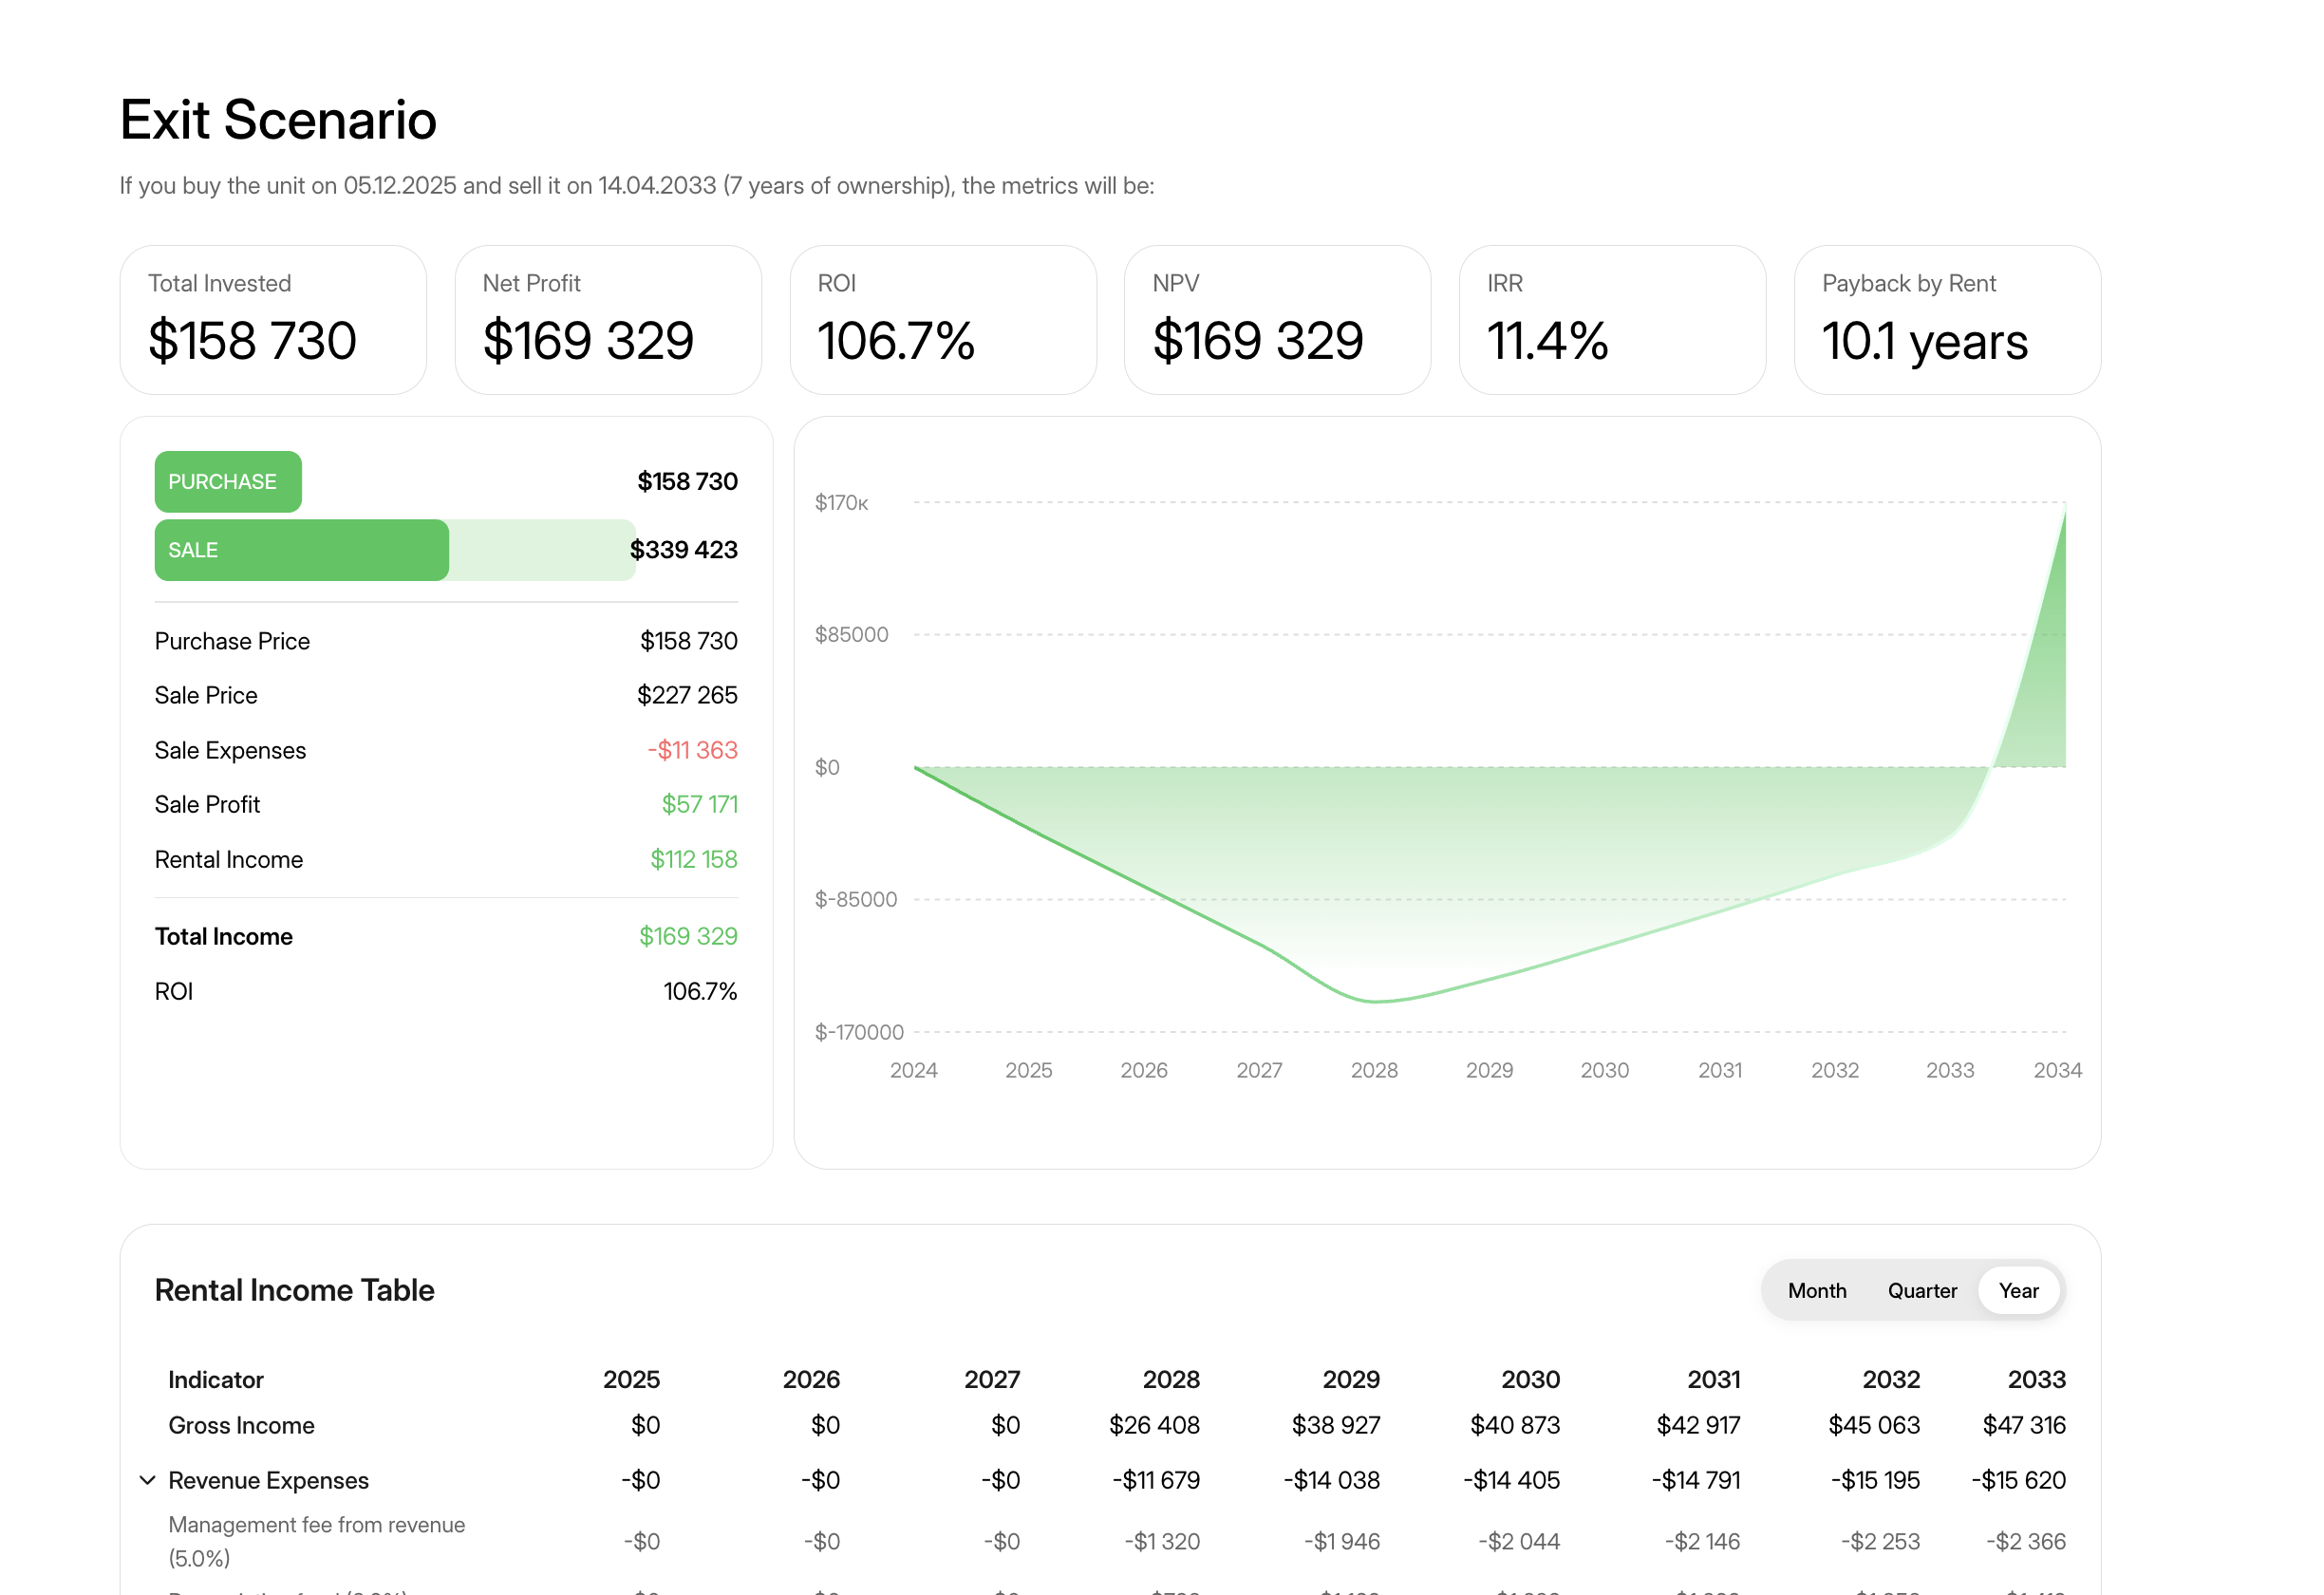Click the green SALE bar
Viewport: 2324px width, 1595px height.
(x=301, y=550)
